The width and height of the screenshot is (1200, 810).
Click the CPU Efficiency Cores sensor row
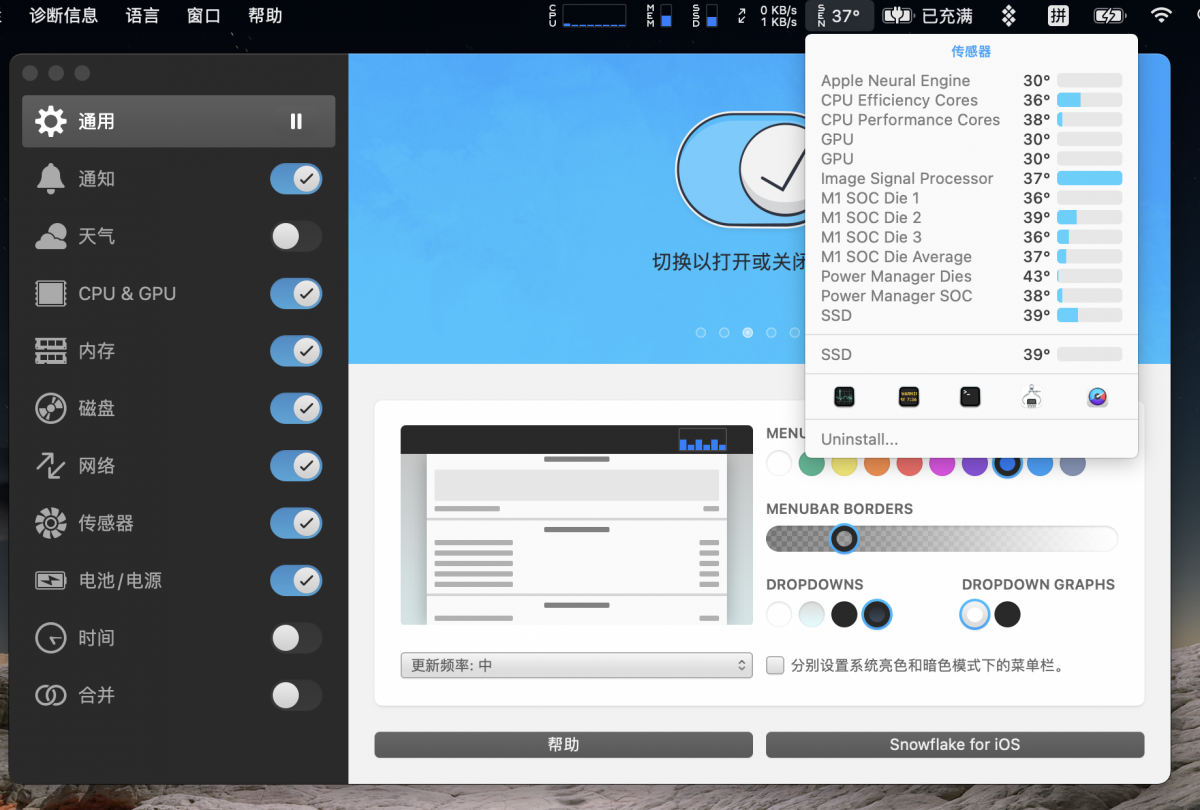point(971,100)
